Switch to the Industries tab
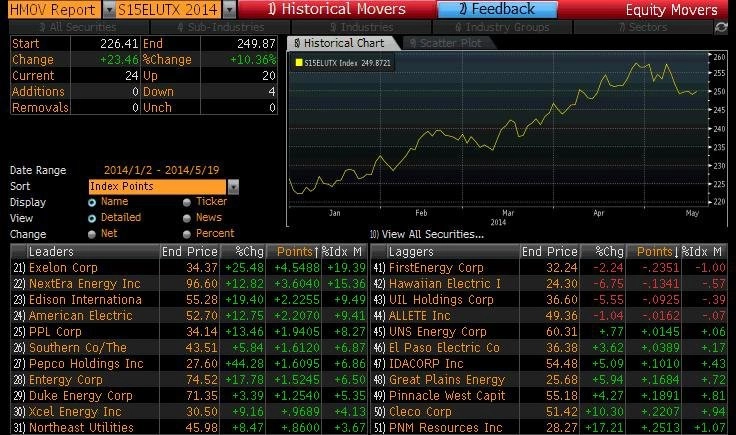The width and height of the screenshot is (736, 435). pos(361,27)
